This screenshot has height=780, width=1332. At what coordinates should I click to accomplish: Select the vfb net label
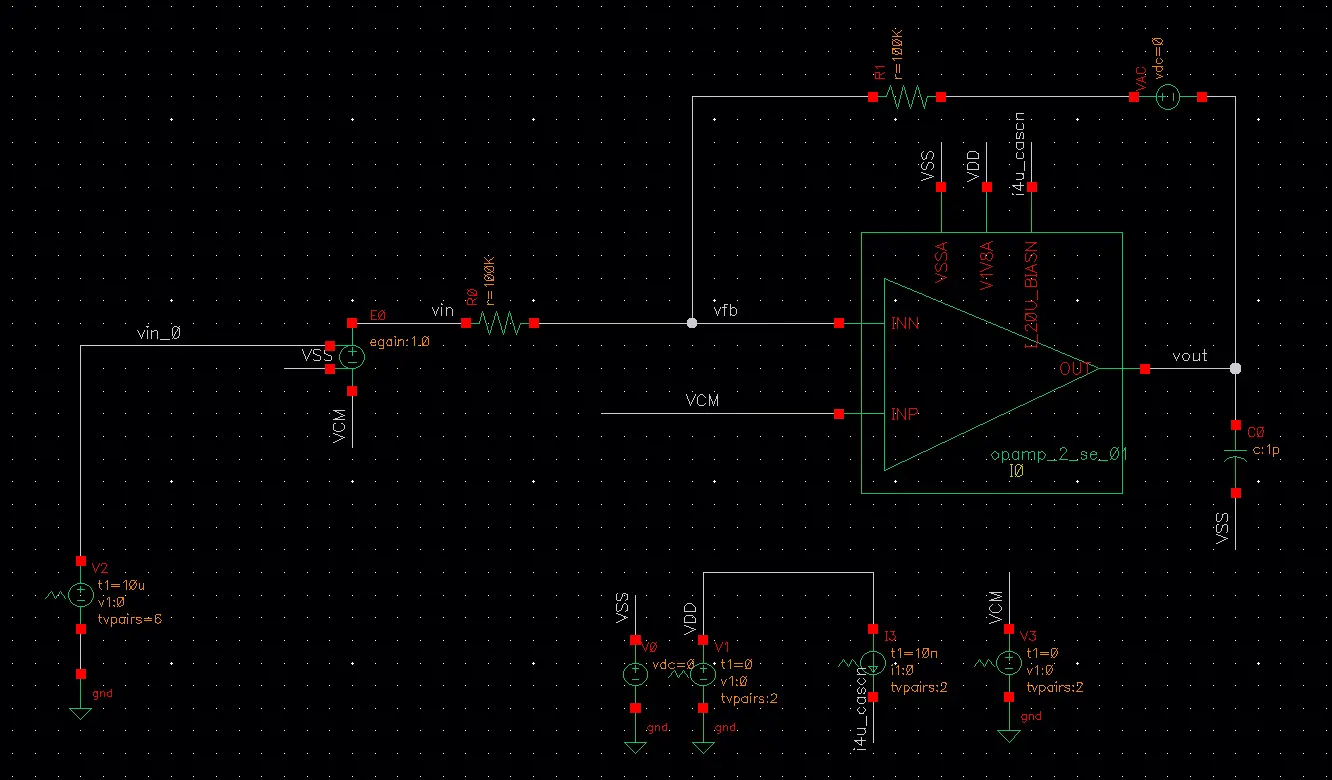[727, 311]
